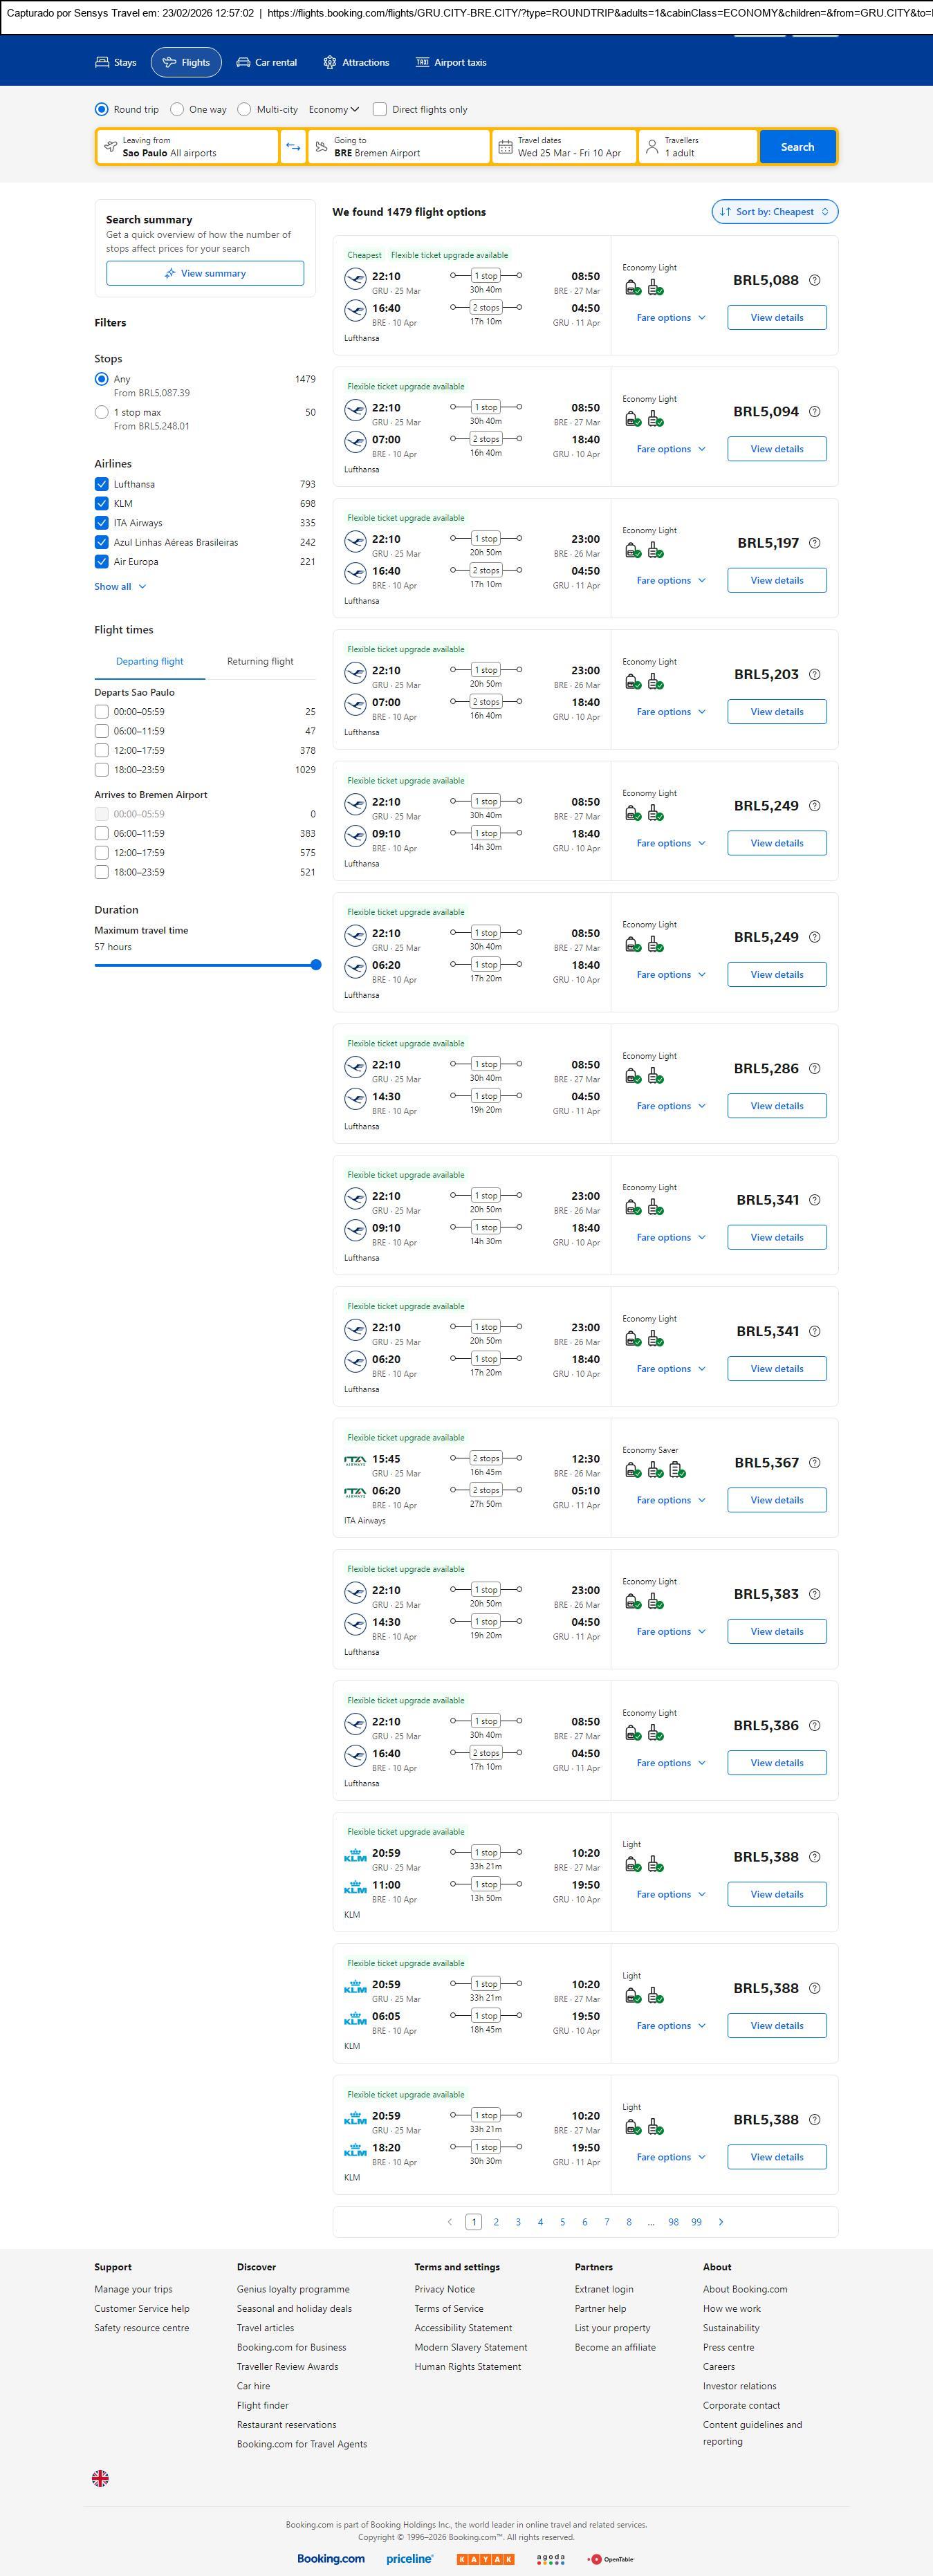The width and height of the screenshot is (933, 2576).
Task: Switch to the Returning flight tab
Action: [260, 661]
